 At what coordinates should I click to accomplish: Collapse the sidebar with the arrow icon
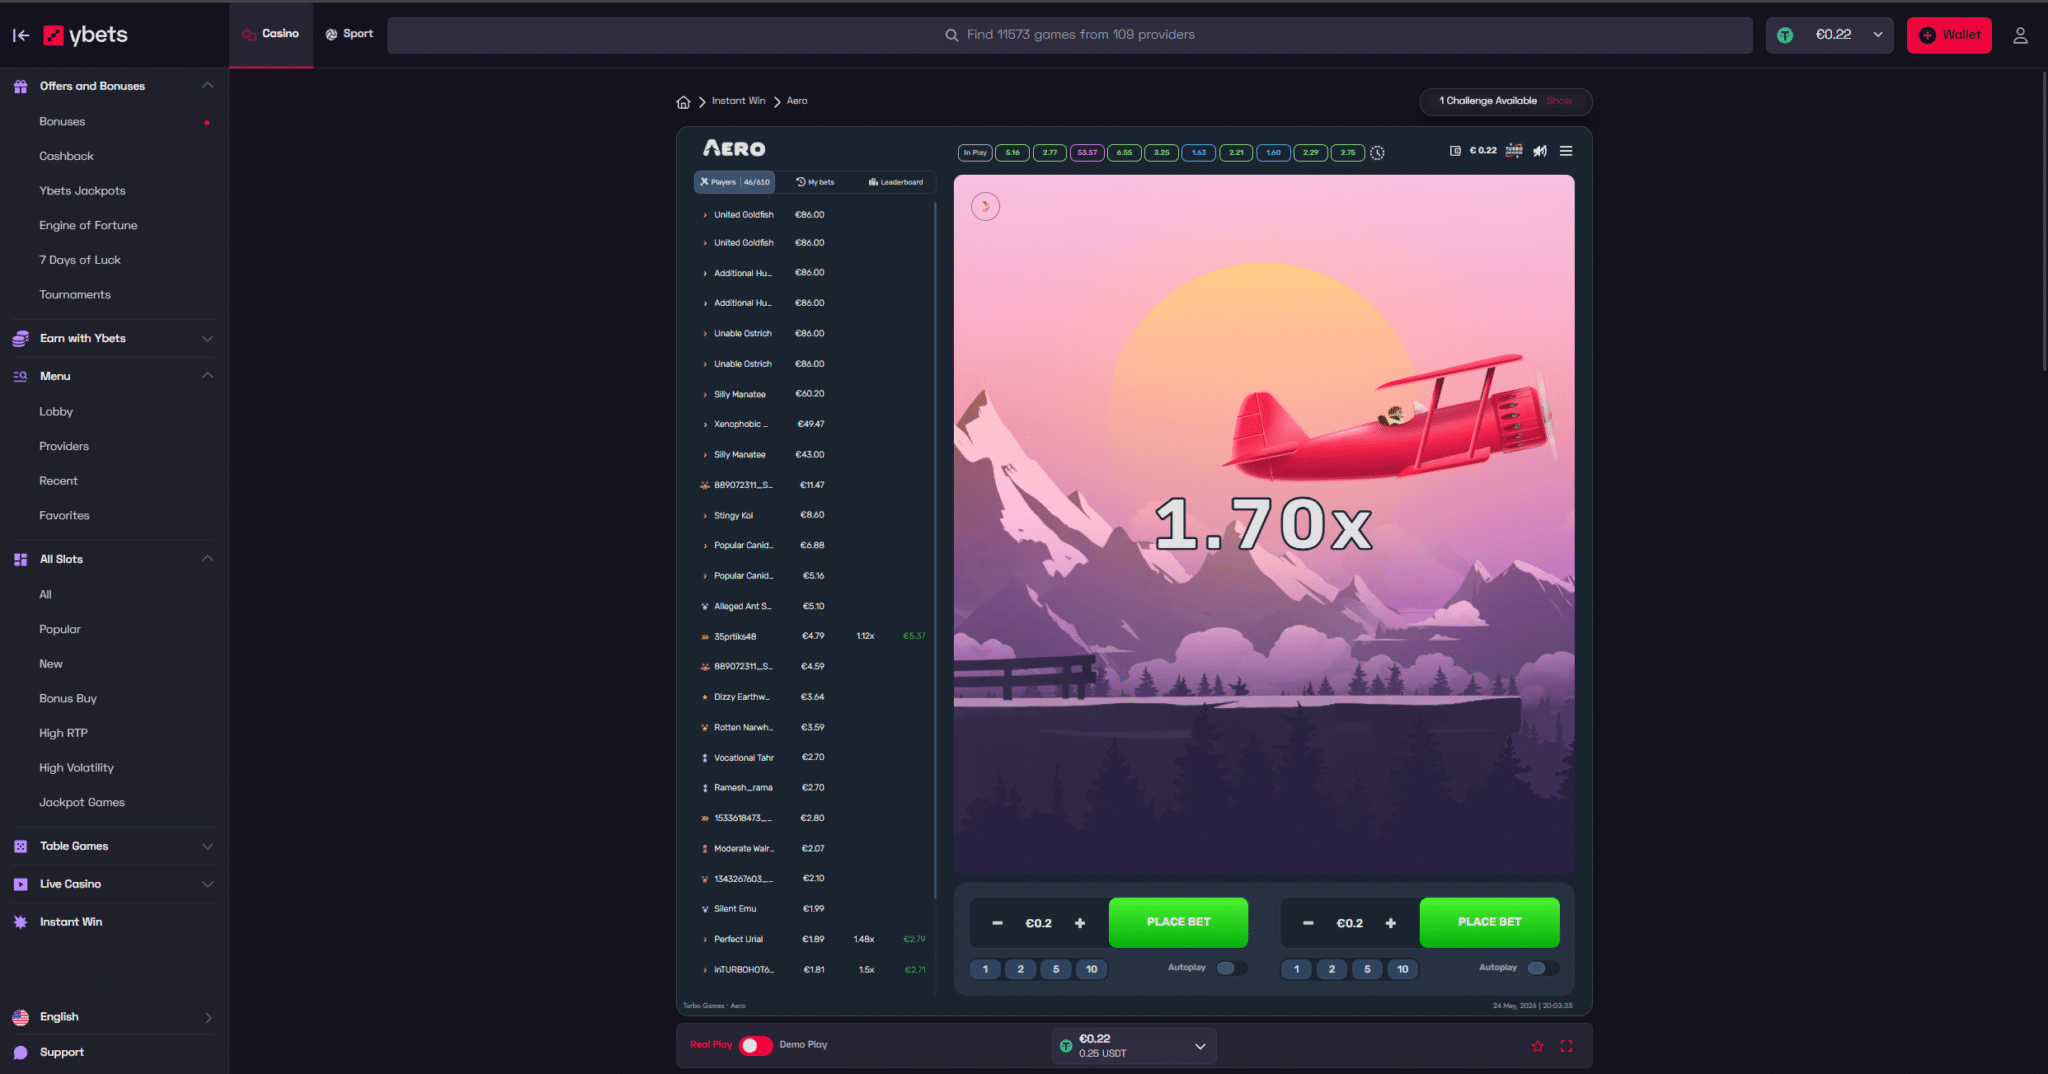(21, 35)
